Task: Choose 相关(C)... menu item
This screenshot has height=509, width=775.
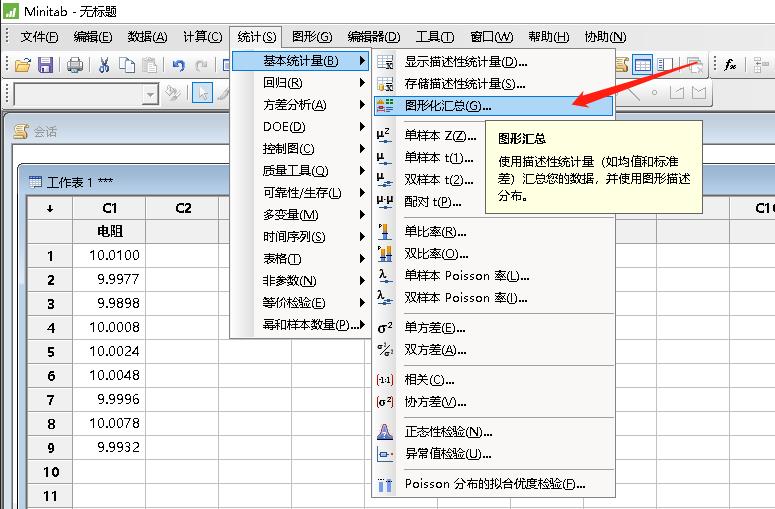Action: pos(493,380)
